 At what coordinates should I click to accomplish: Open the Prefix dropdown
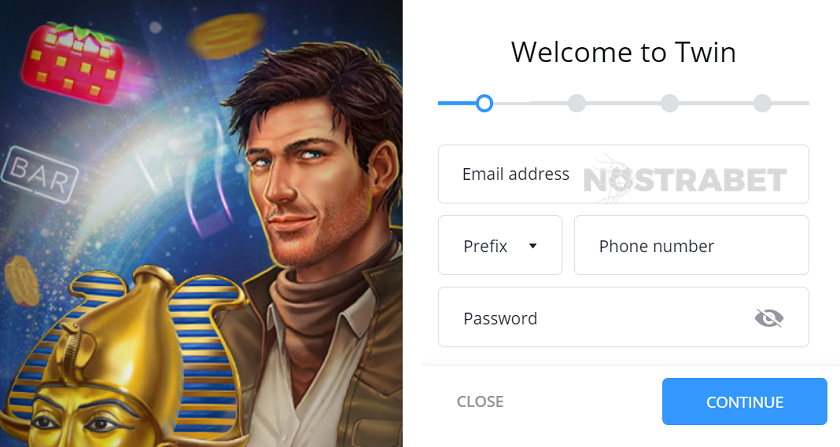click(500, 245)
